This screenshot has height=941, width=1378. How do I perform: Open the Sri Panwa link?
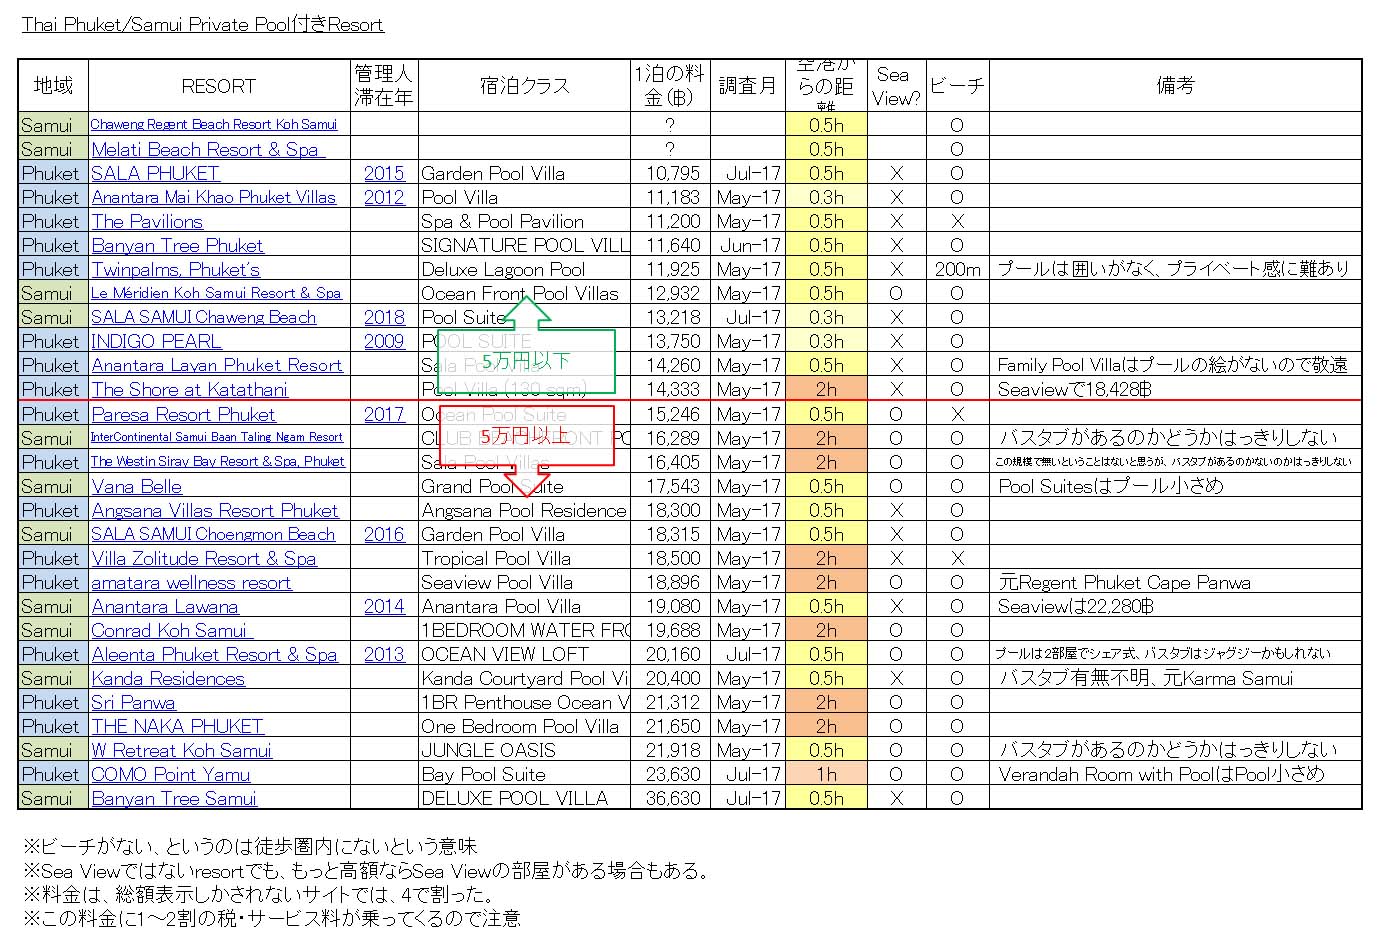tap(134, 702)
